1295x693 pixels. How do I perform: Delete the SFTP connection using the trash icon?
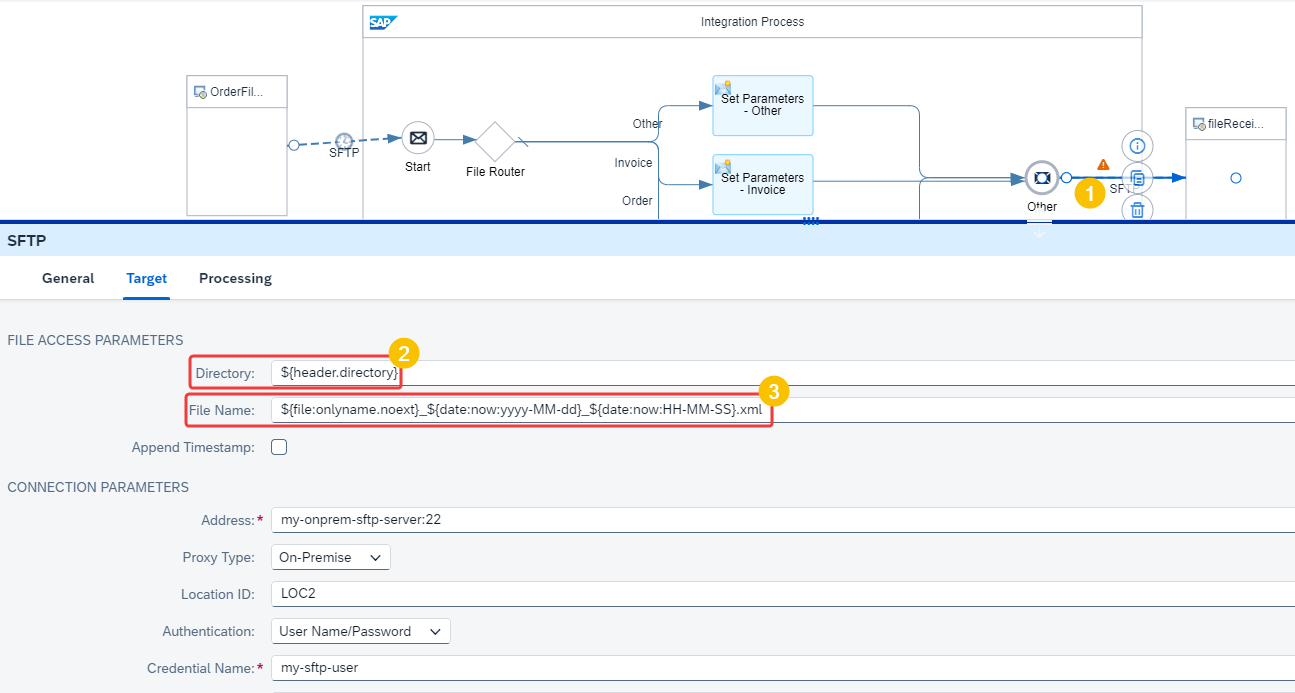(x=1137, y=209)
